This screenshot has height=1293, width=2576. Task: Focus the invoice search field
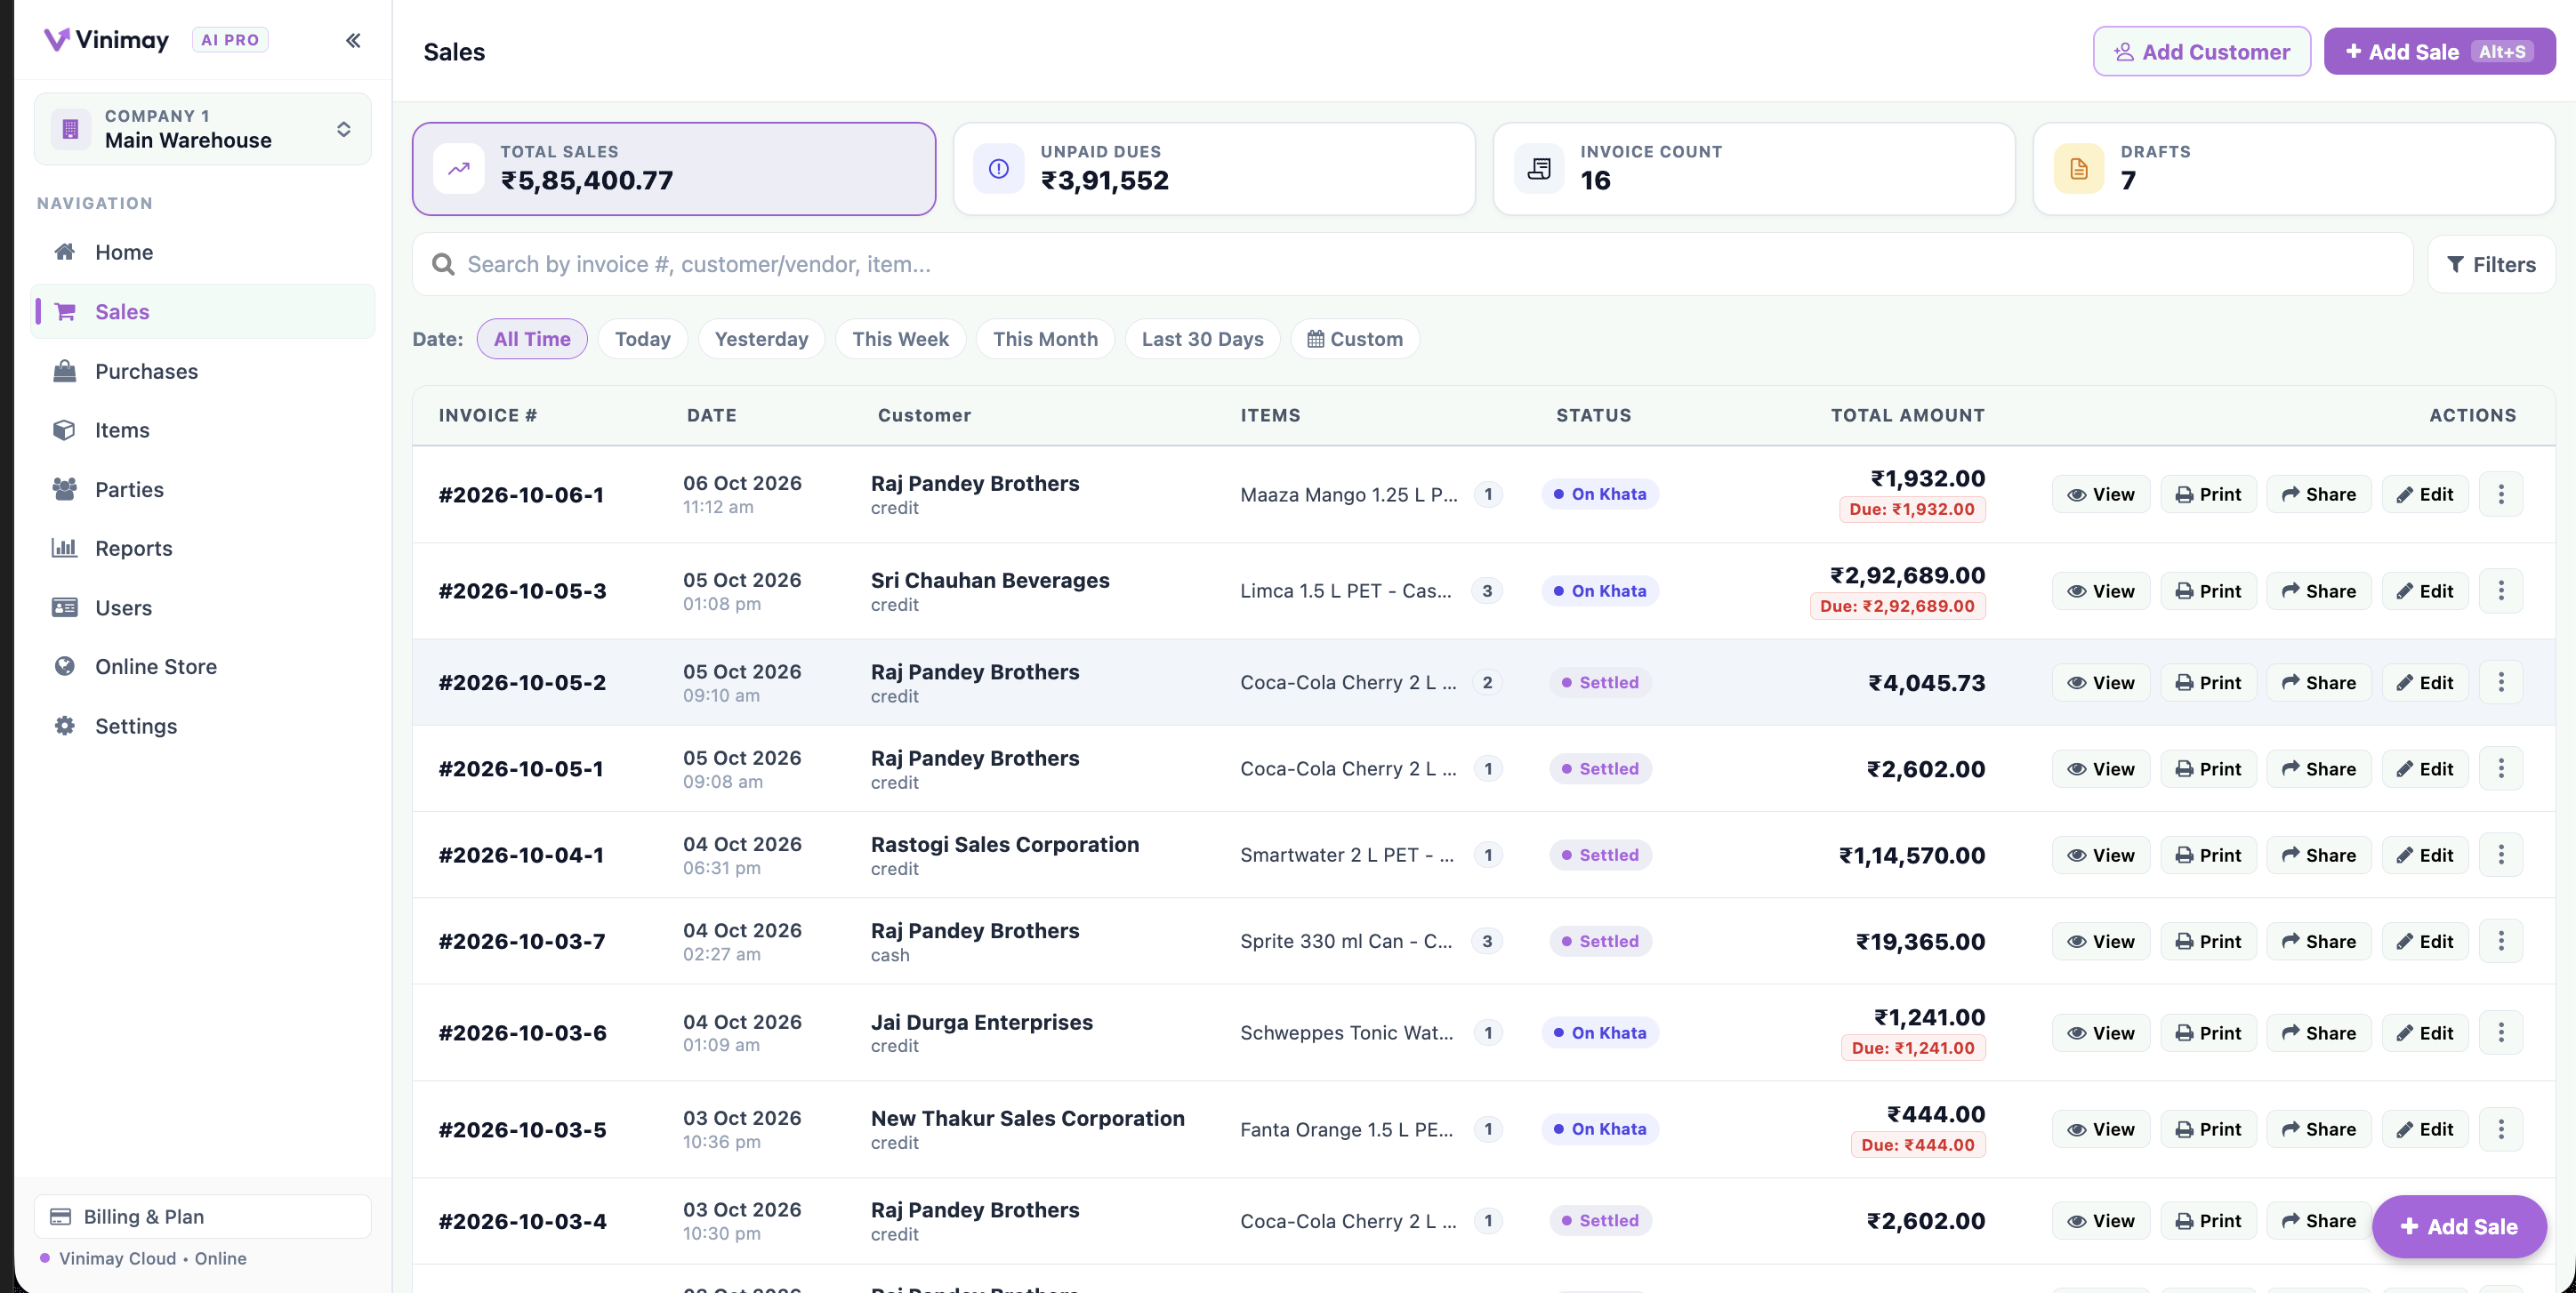[x=1413, y=264]
